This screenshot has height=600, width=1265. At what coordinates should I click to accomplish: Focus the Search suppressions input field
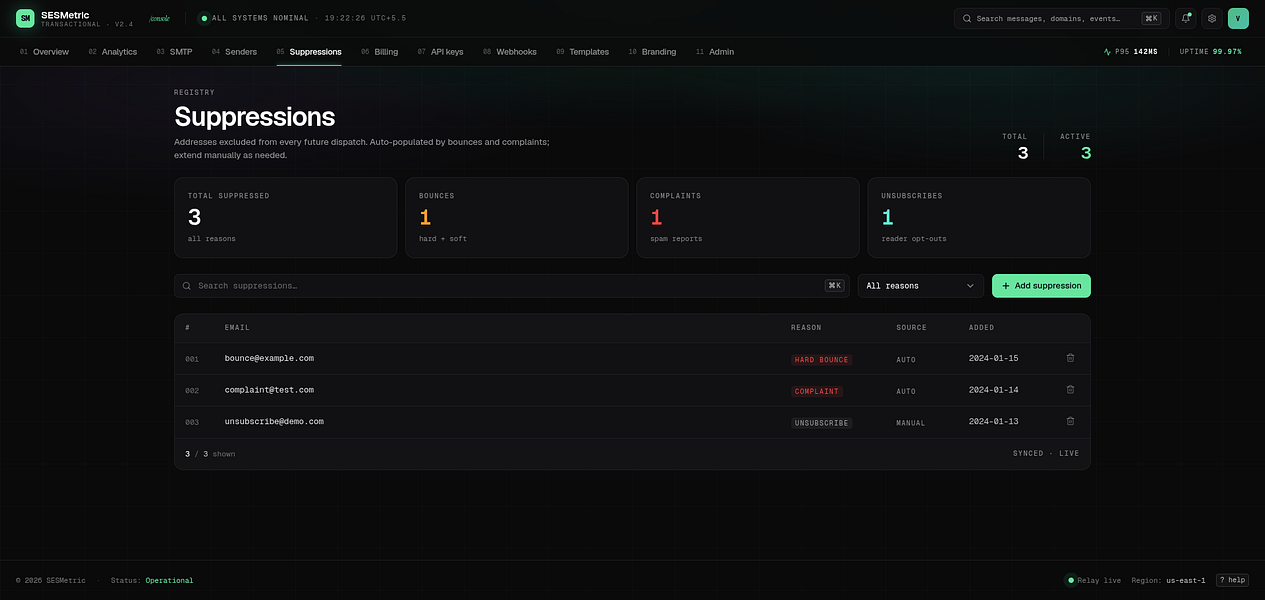point(512,286)
